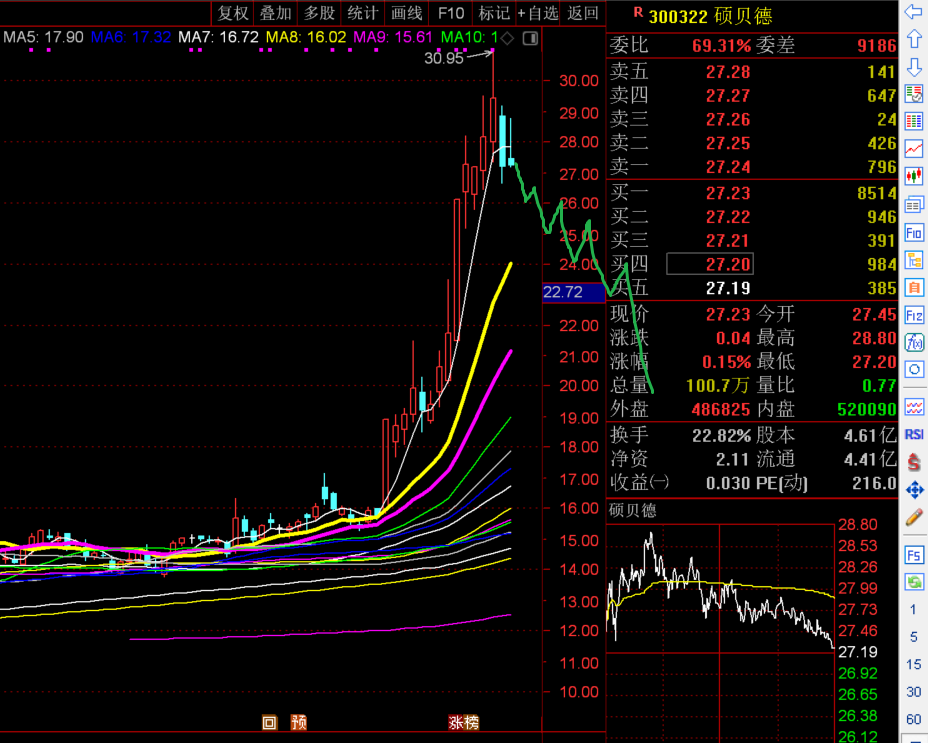The width and height of the screenshot is (928, 743).
Task: Click the back left-arrow icon in sidebar
Action: click(914, 11)
